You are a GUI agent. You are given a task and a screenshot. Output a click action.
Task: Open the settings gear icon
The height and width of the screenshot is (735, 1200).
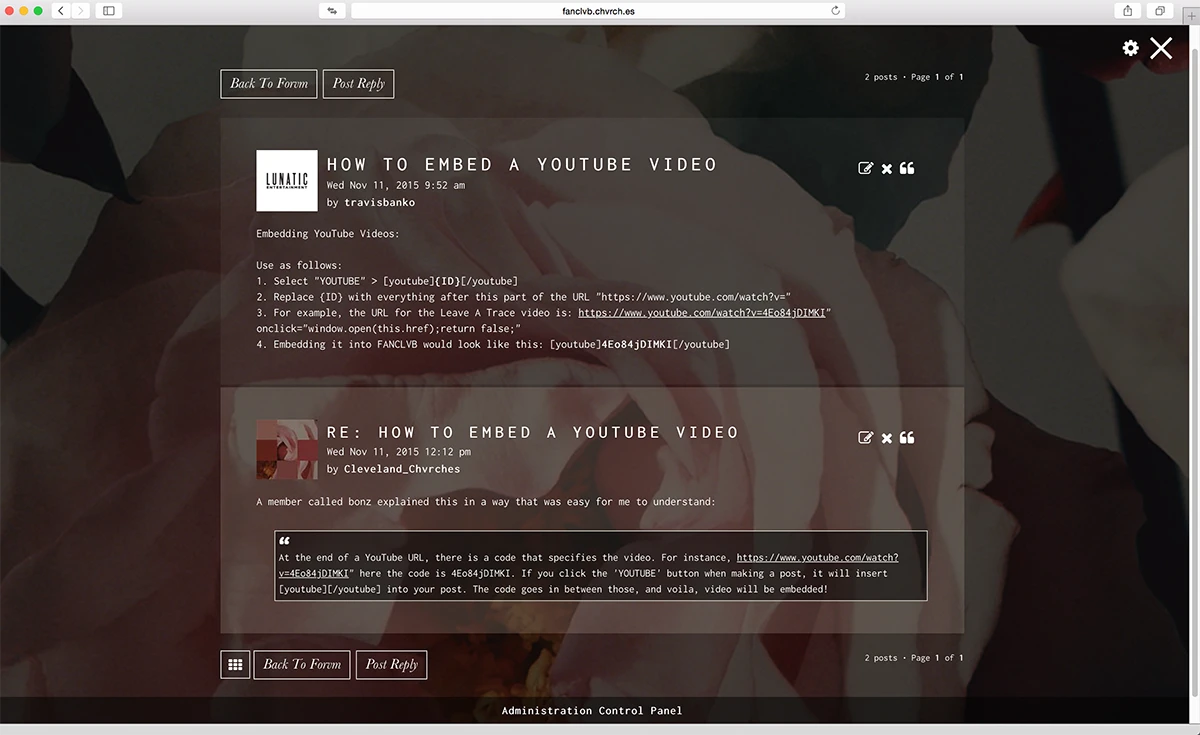point(1130,48)
